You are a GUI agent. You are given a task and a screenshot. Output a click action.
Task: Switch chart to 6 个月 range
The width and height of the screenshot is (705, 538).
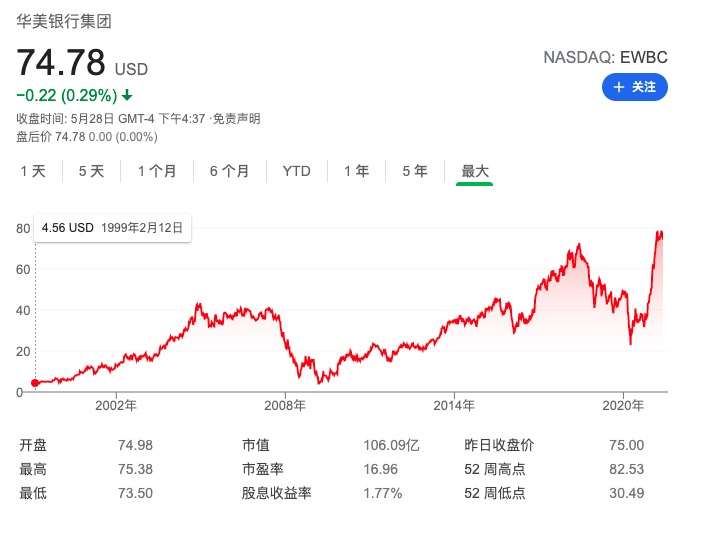click(229, 171)
